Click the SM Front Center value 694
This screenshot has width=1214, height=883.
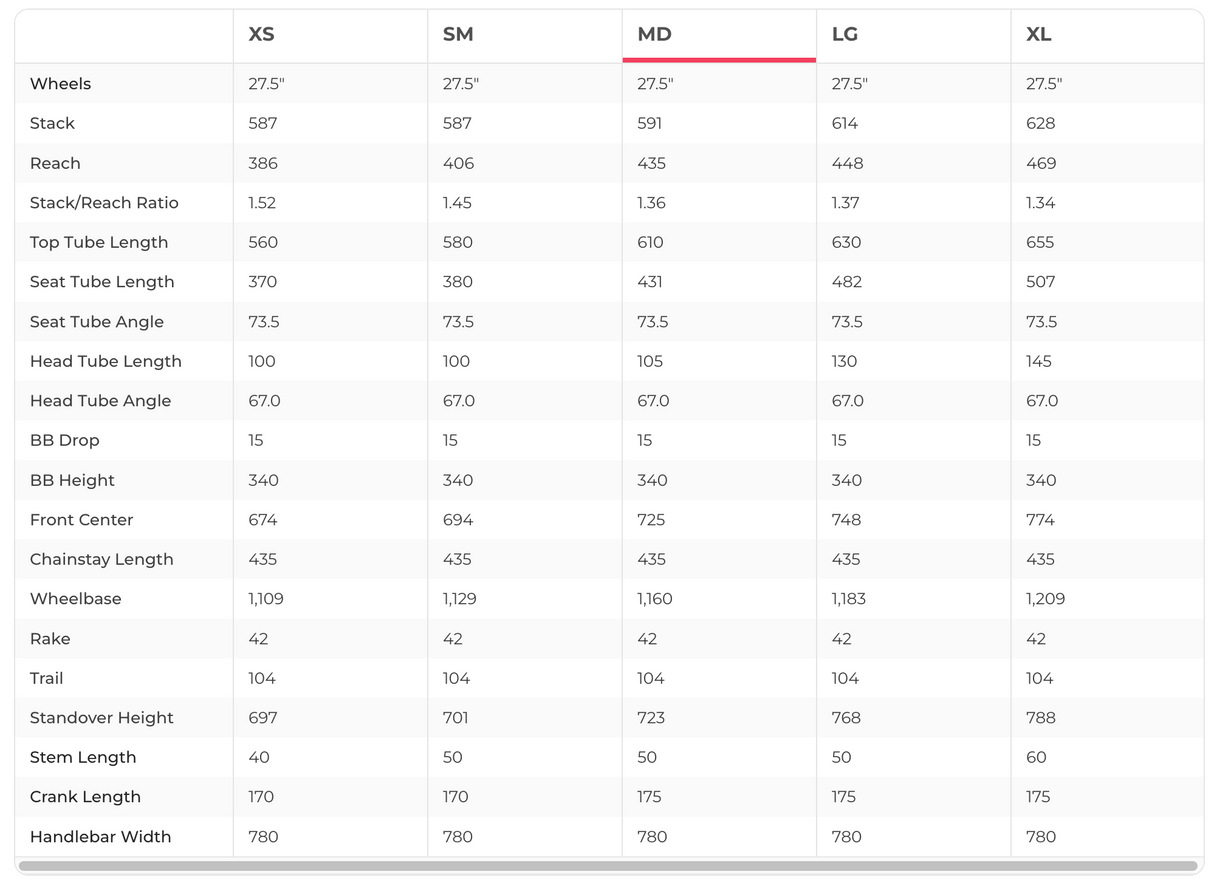(458, 520)
